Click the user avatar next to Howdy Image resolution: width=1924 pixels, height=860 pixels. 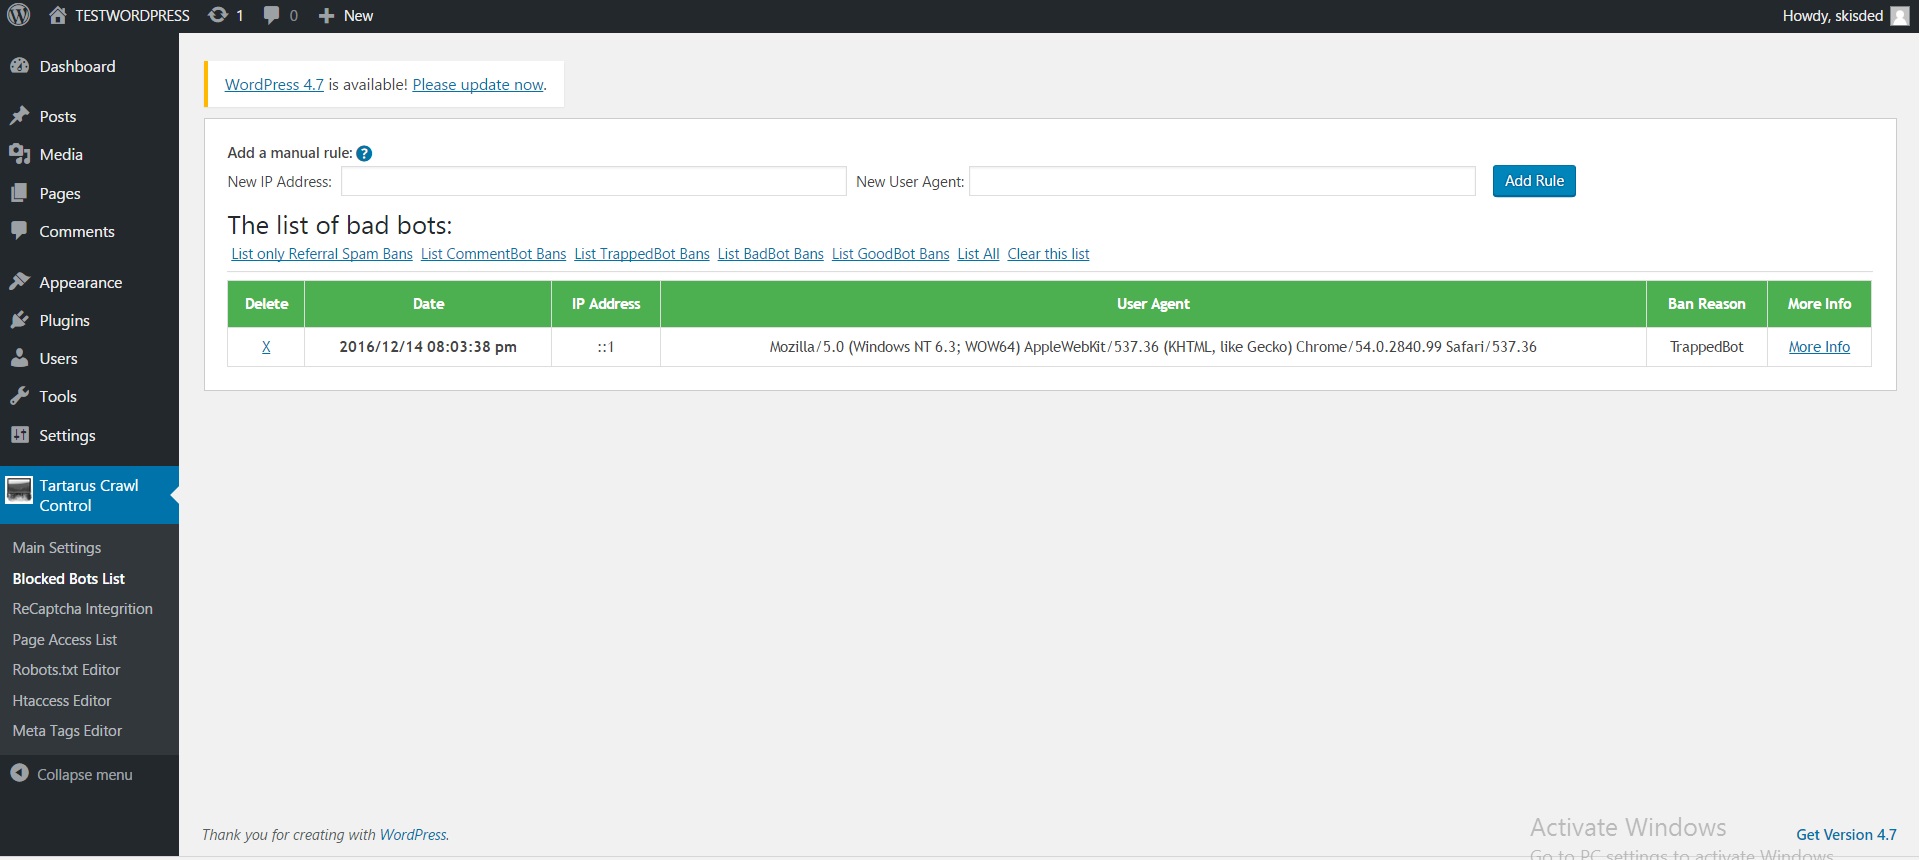tap(1900, 16)
